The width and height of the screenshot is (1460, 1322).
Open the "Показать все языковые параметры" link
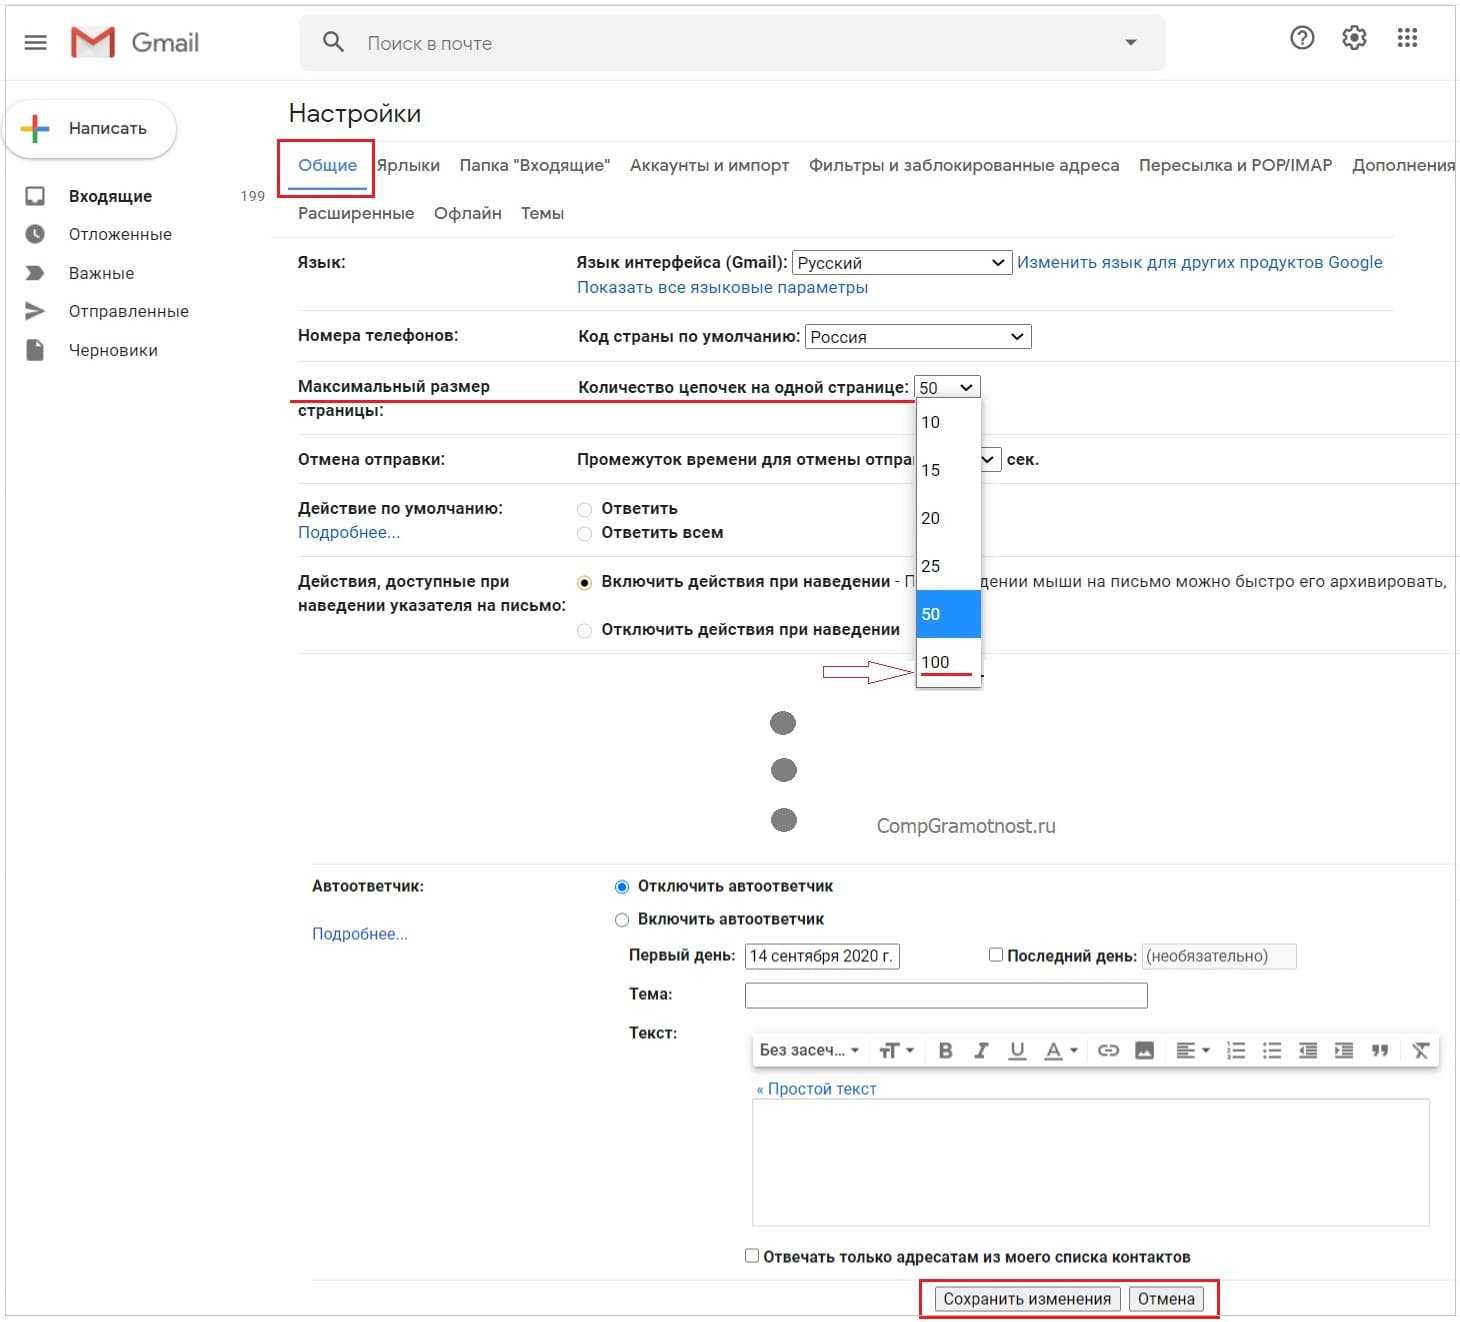tap(722, 287)
